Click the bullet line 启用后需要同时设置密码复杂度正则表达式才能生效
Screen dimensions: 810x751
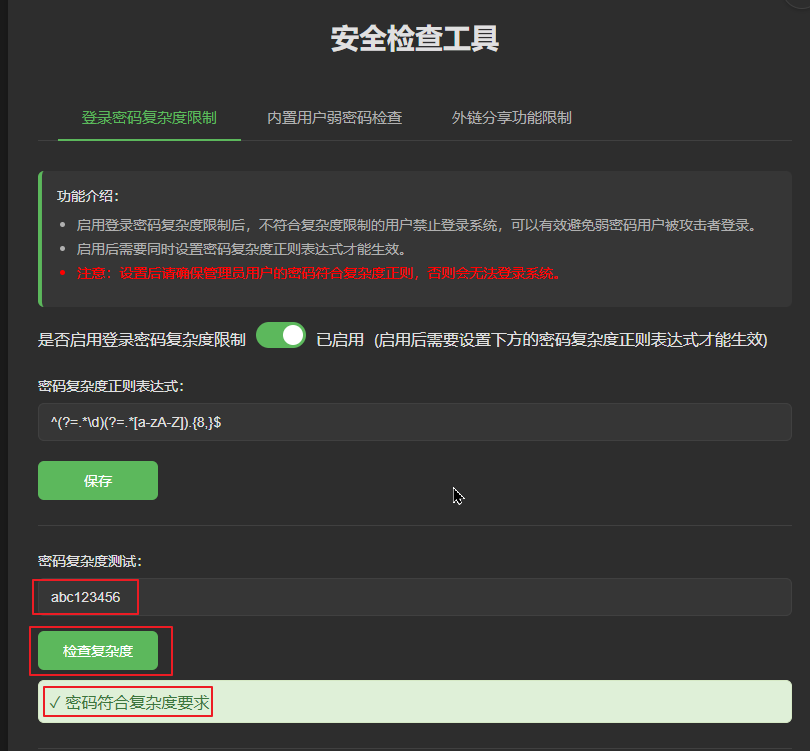241,249
